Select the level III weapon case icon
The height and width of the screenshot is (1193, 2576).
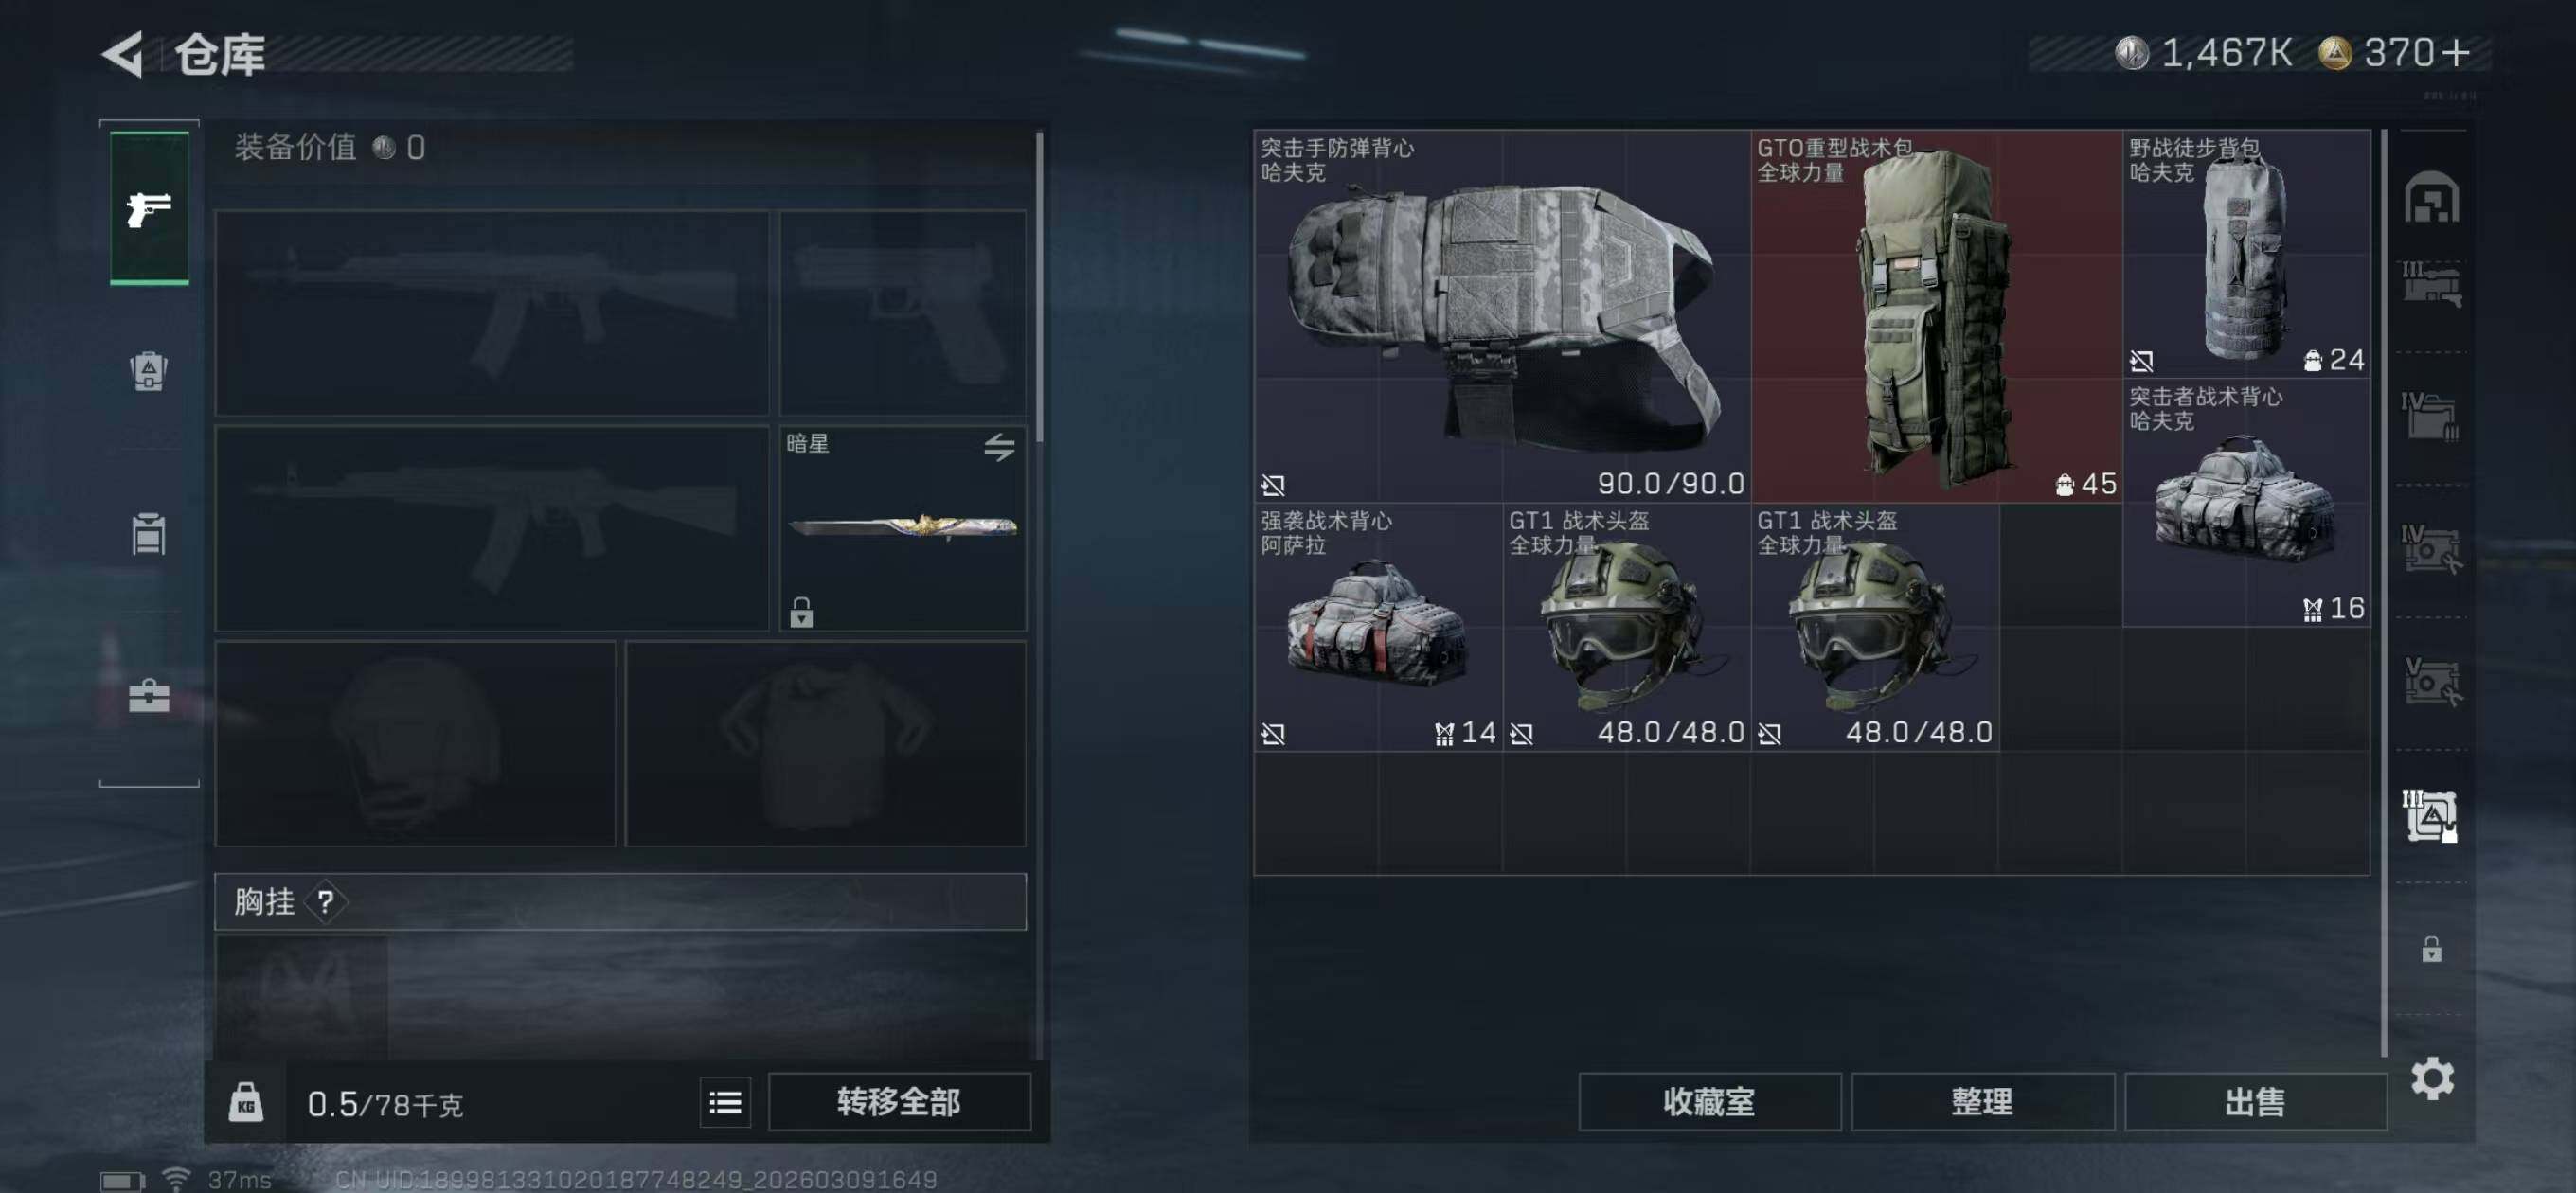(2432, 284)
